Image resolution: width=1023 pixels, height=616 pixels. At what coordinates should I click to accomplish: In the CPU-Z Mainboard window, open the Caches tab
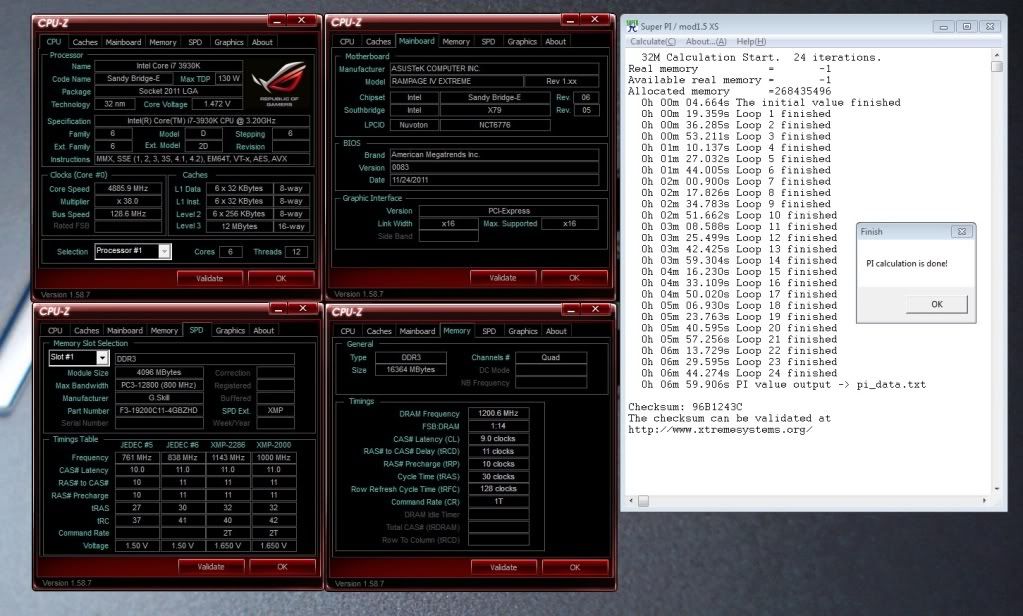(x=378, y=42)
